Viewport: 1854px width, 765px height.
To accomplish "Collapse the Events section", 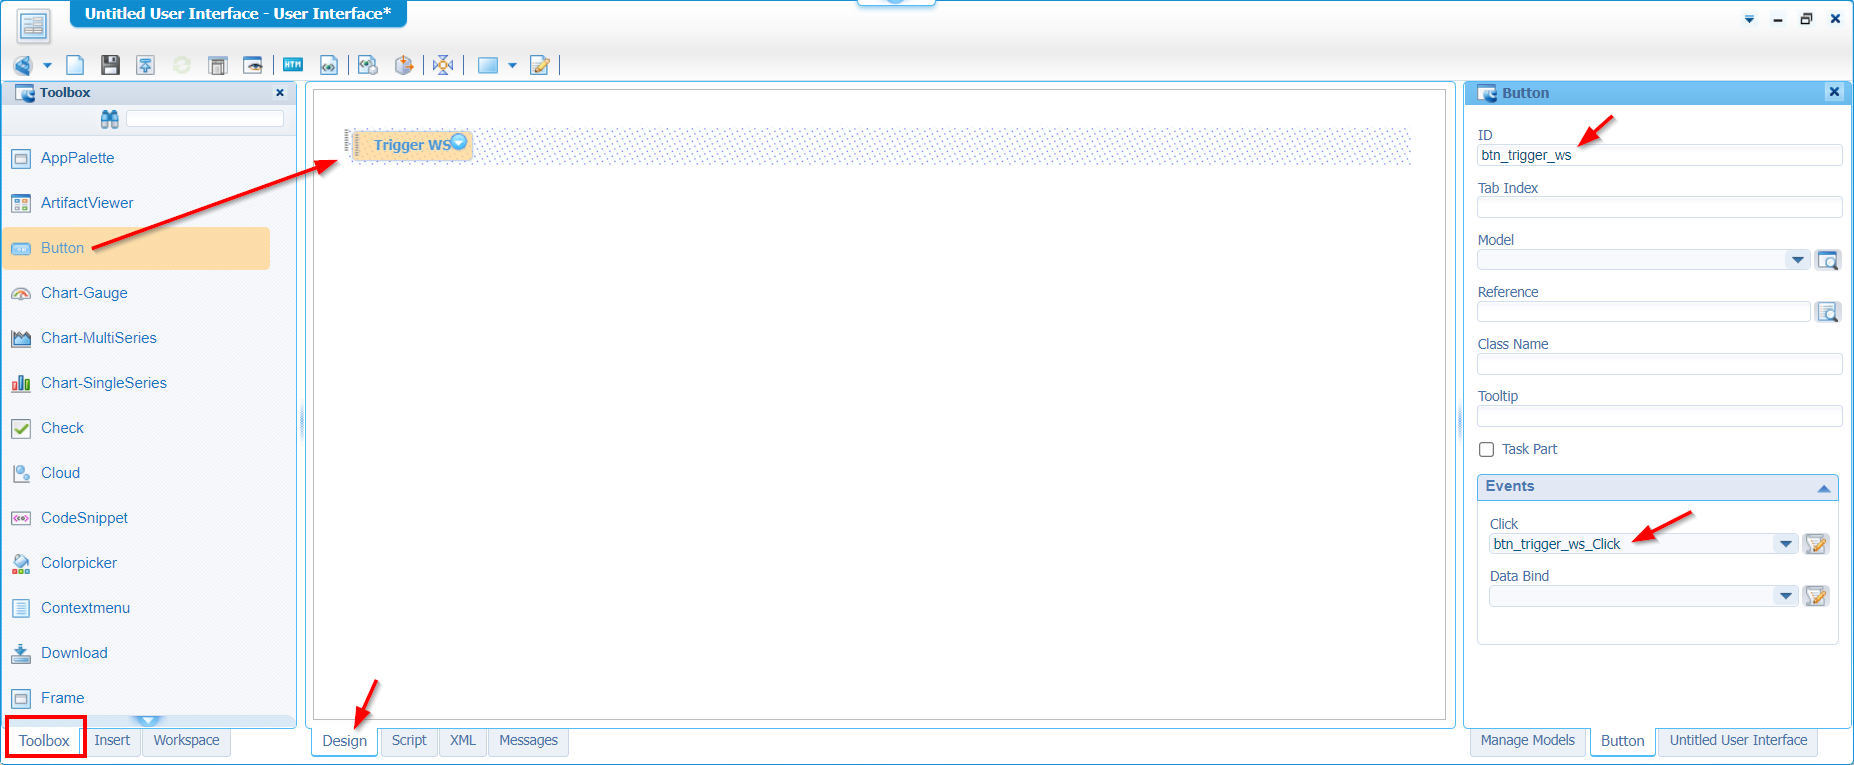I will [1823, 488].
